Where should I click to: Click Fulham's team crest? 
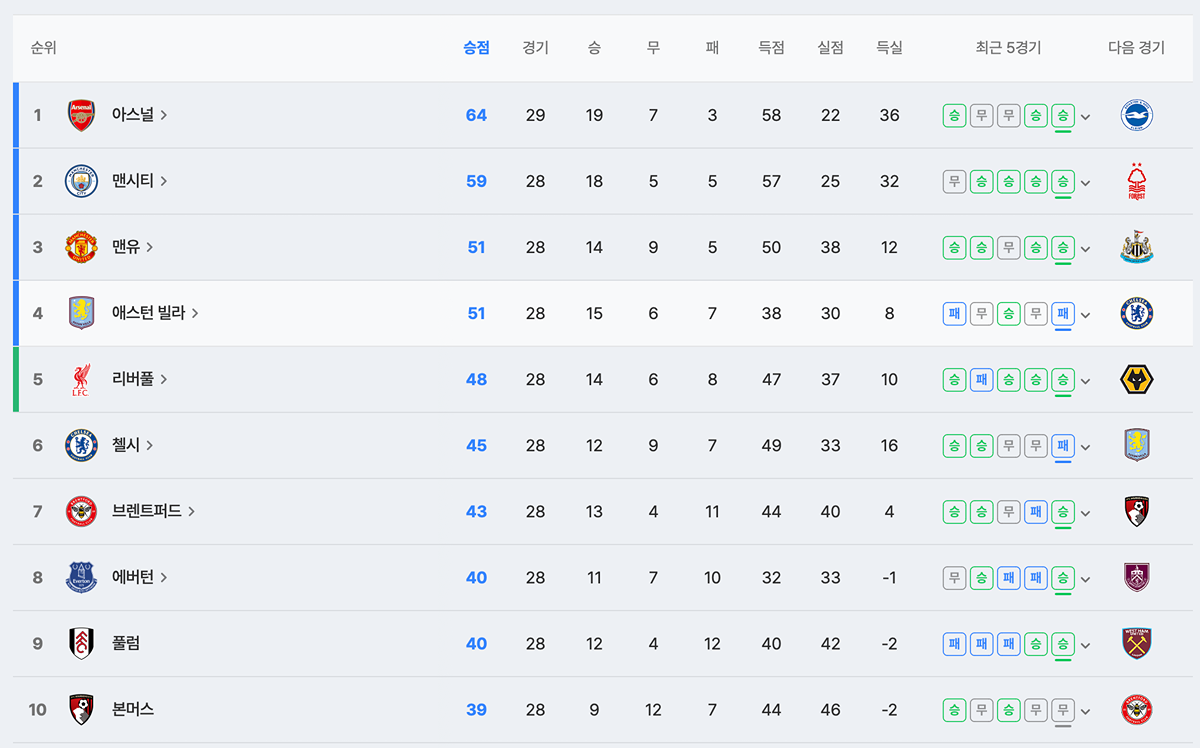coord(81,644)
